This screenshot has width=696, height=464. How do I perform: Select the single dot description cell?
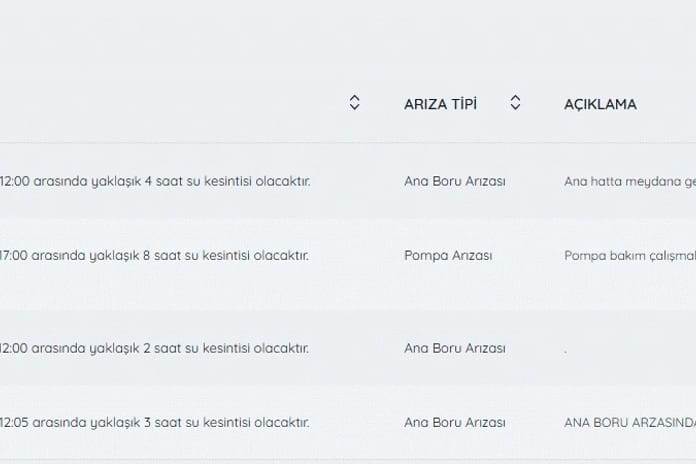coord(566,350)
